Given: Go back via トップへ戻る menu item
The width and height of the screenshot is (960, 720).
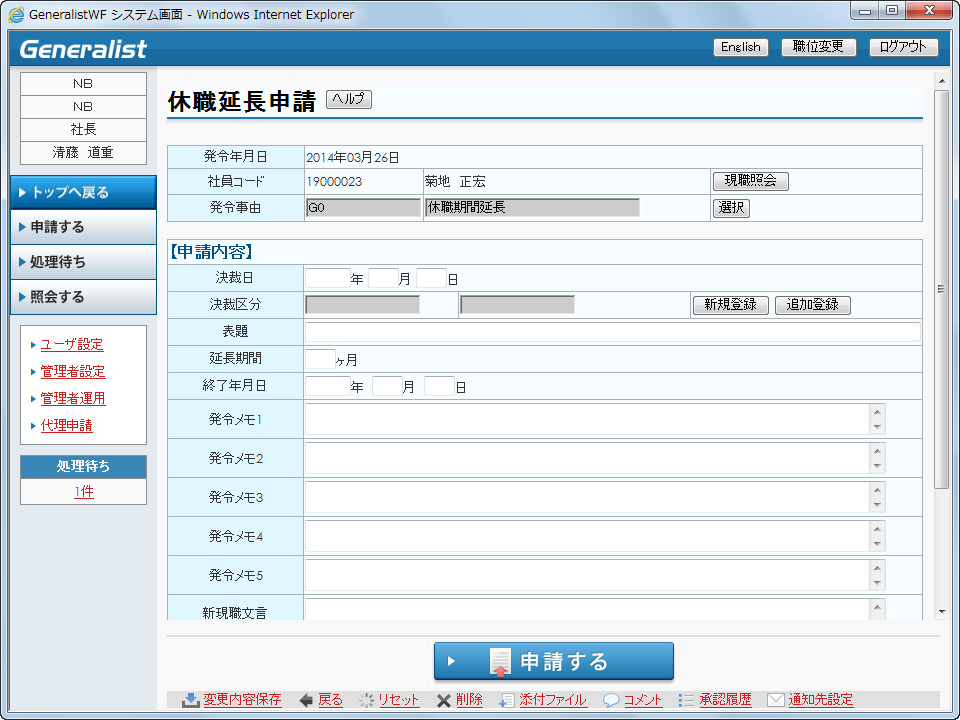Looking at the screenshot, I should (x=83, y=192).
